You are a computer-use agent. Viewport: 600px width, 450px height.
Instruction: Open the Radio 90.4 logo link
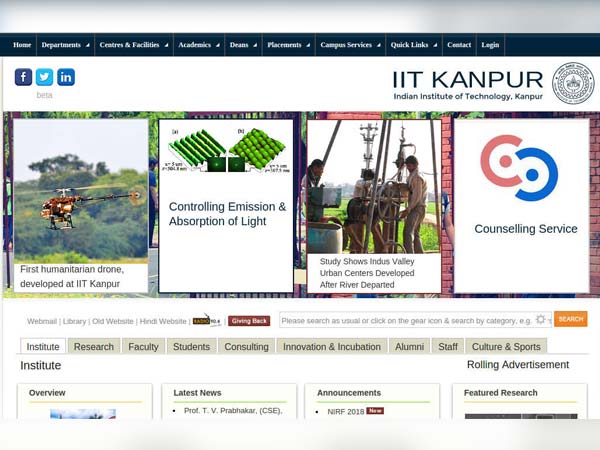(x=207, y=320)
